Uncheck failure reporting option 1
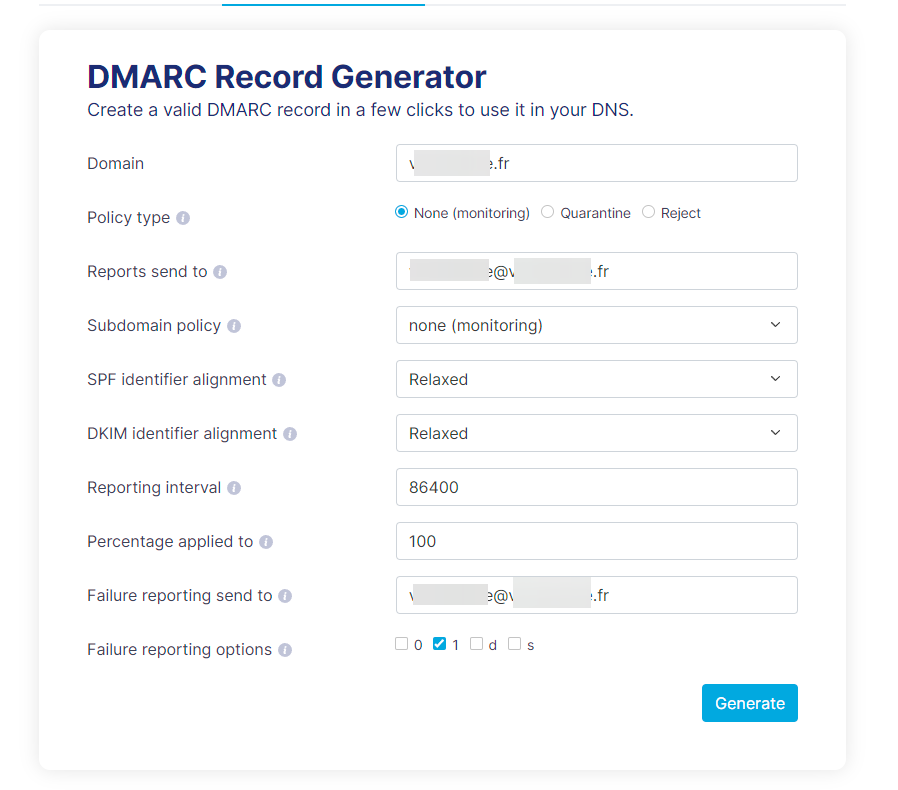898x790 pixels. click(x=439, y=644)
